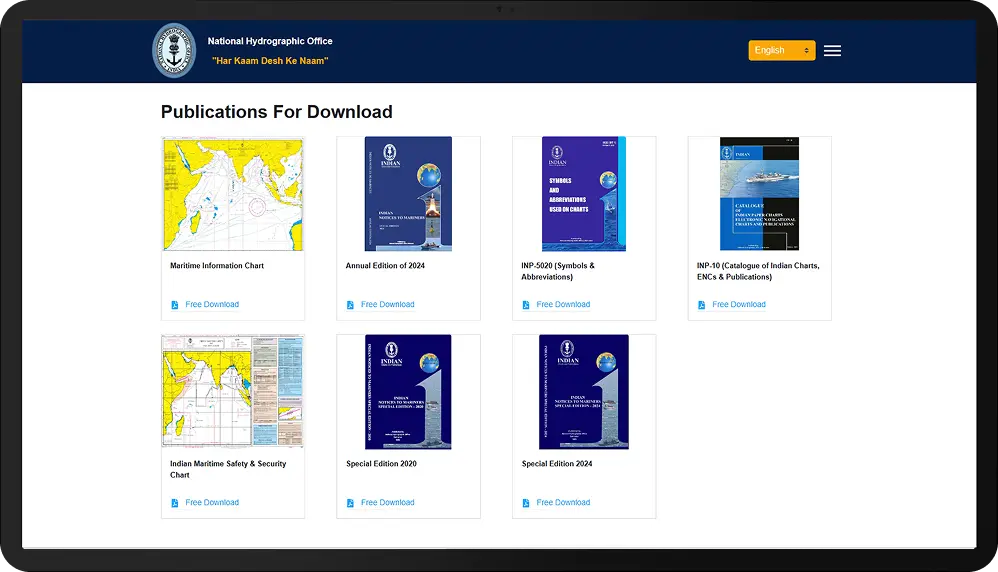
Task: Click the Annual Edition of 2024 title text
Action: 385,266
